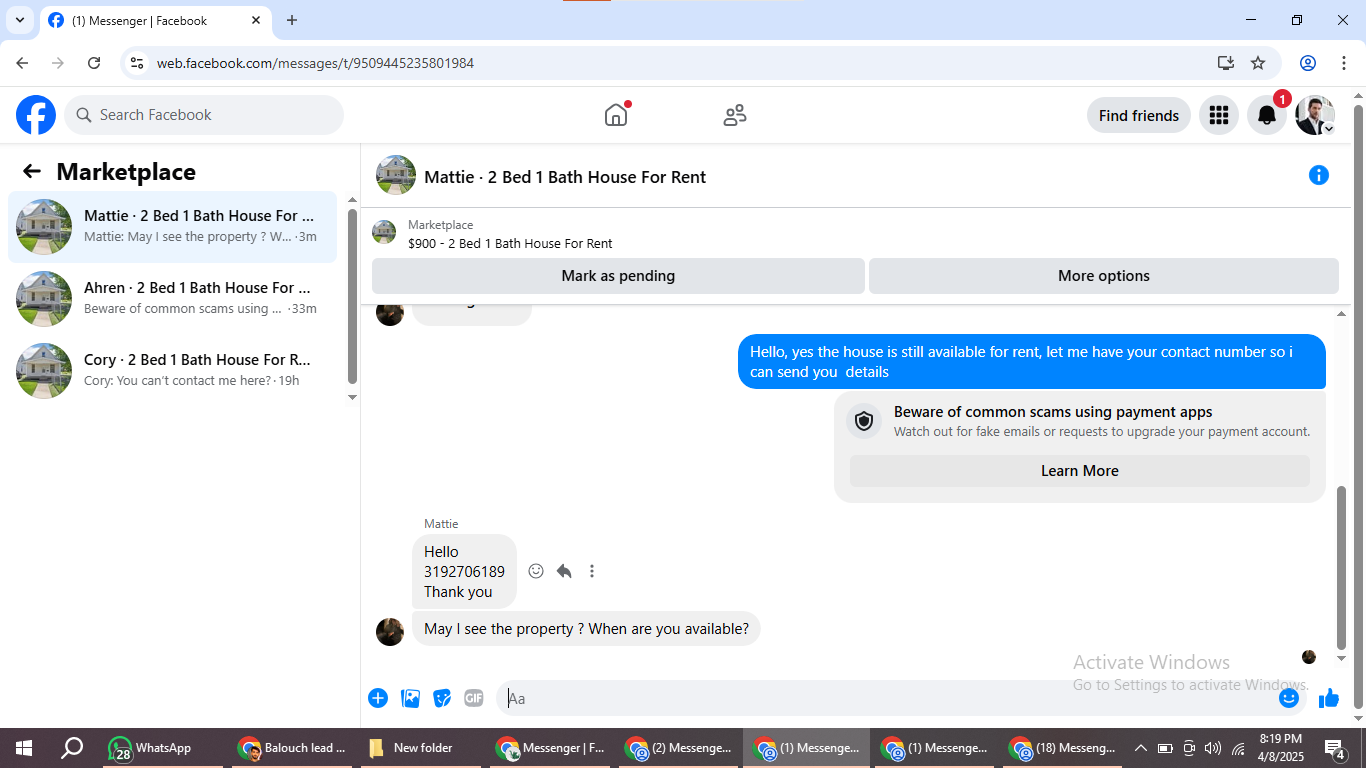The width and height of the screenshot is (1366, 768).
Task: Click the browser address bar URL
Action: (x=315, y=63)
